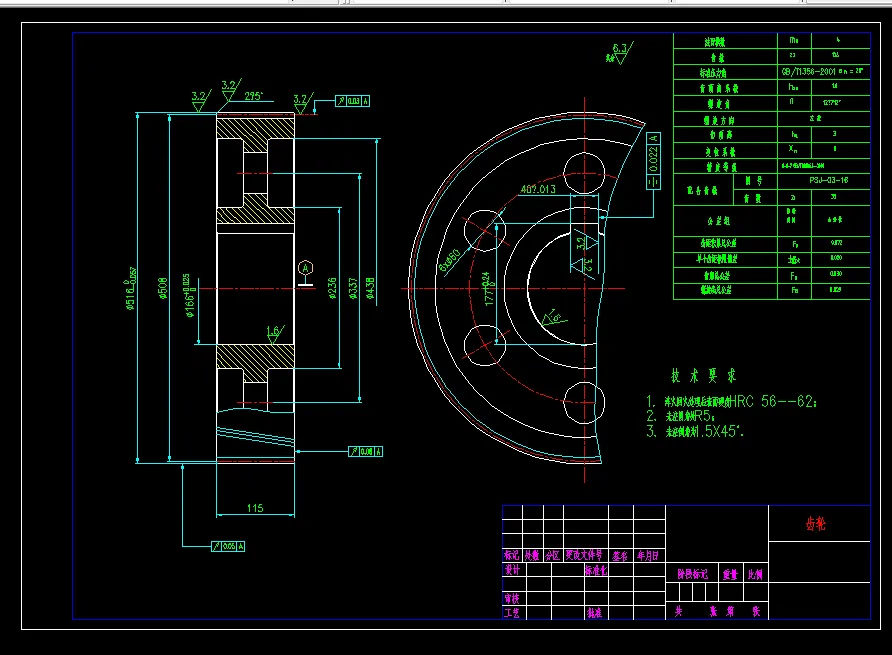Viewport: 892px width, 655px height.
Task: Select the 40±0.013 keyway width dimension
Action: point(538,190)
